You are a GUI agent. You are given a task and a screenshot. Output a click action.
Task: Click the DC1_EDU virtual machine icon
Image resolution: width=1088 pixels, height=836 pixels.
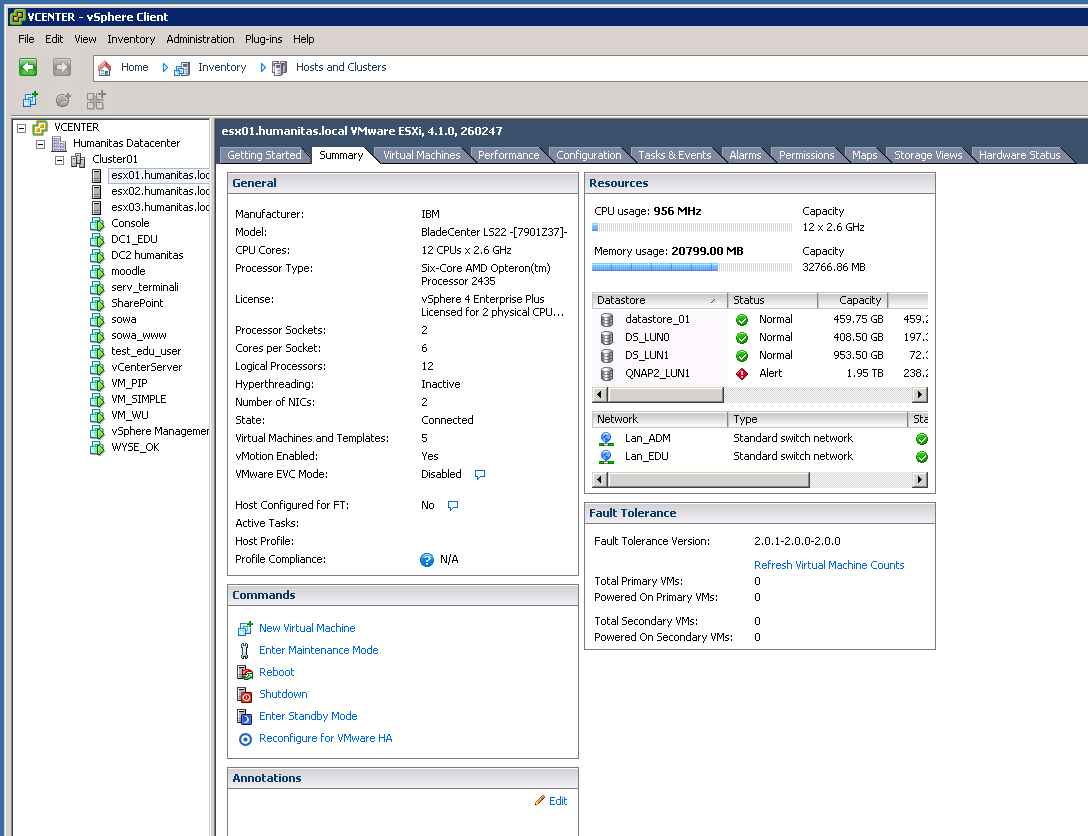coord(97,240)
